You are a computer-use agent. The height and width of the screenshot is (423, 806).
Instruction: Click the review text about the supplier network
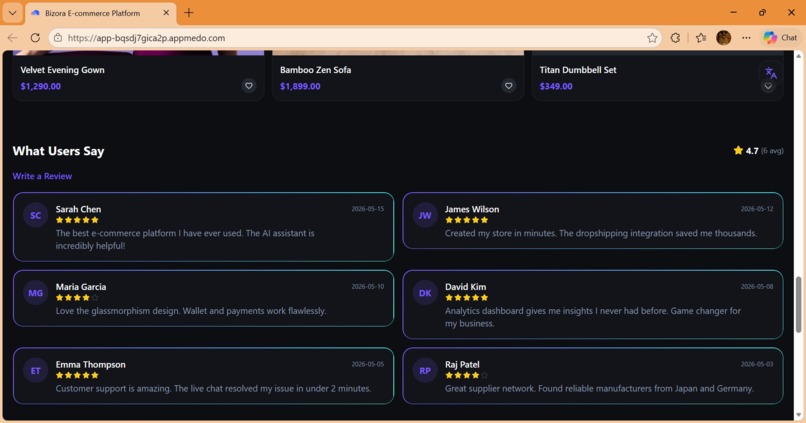tap(599, 389)
